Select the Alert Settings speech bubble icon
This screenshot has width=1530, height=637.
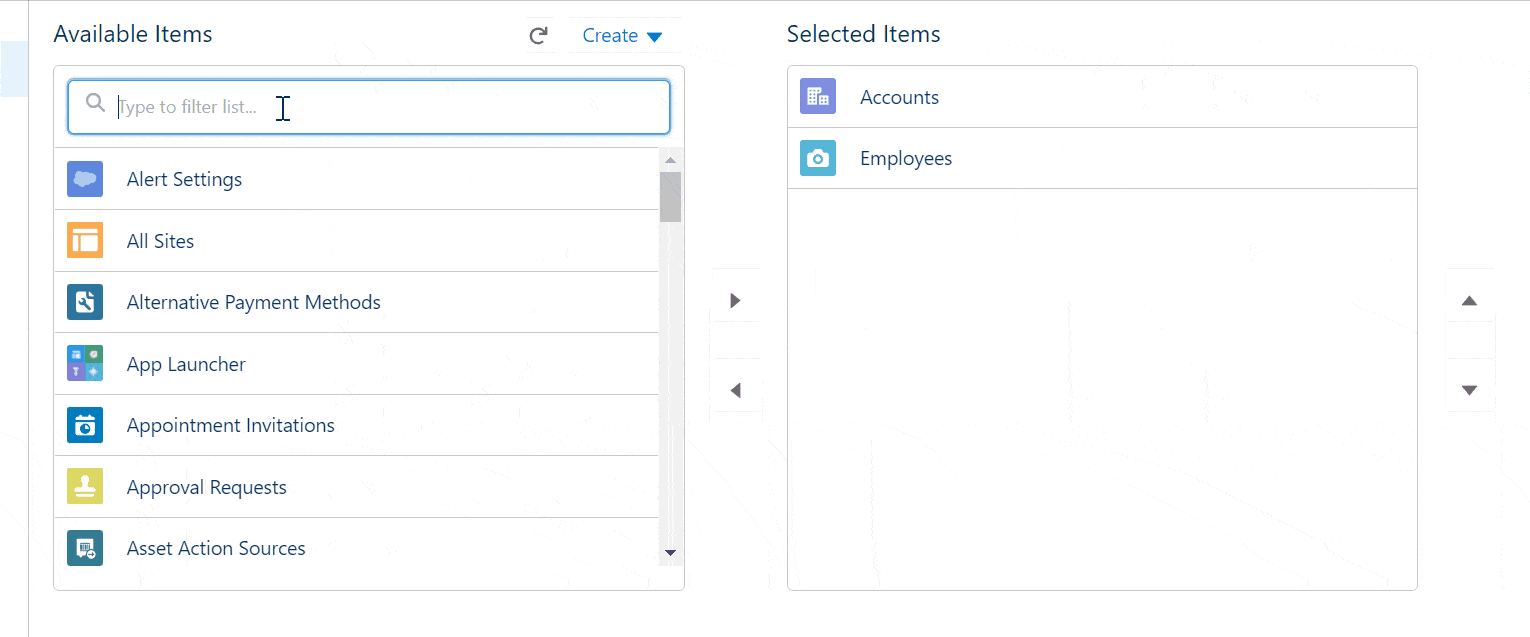coord(85,178)
